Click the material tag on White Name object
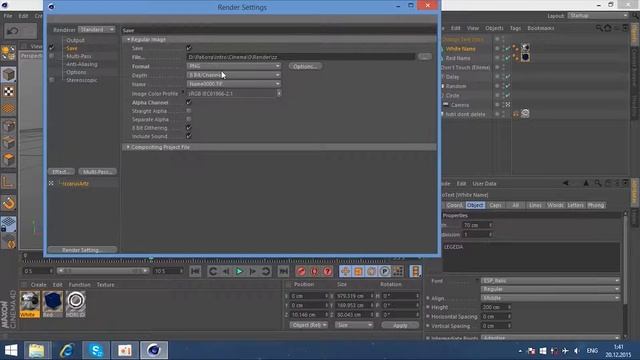Viewport: 640px width, 360px height. coord(525,48)
